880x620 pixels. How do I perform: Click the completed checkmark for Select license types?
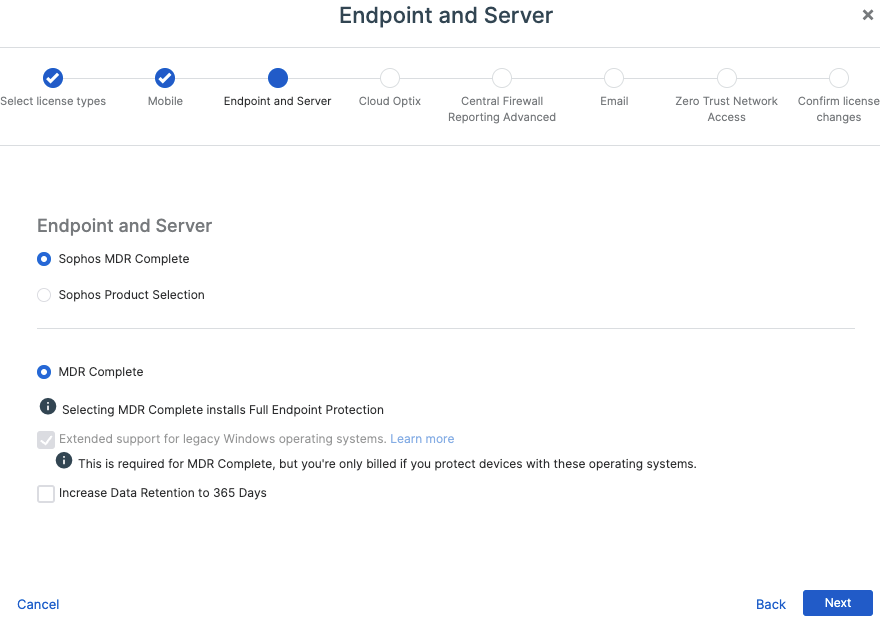[52, 78]
